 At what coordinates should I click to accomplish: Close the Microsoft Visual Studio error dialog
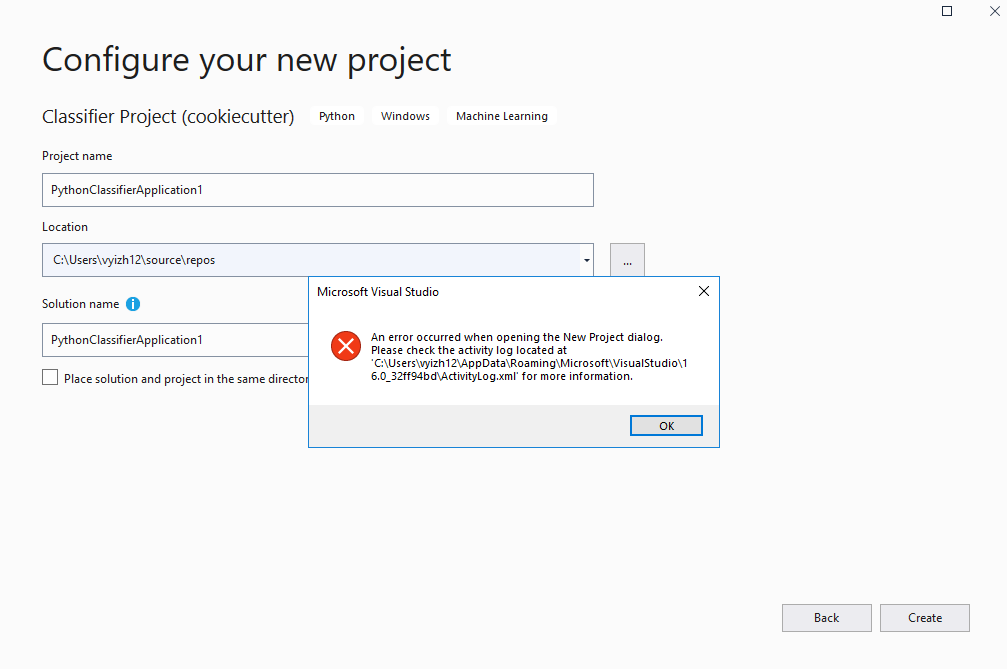704,291
